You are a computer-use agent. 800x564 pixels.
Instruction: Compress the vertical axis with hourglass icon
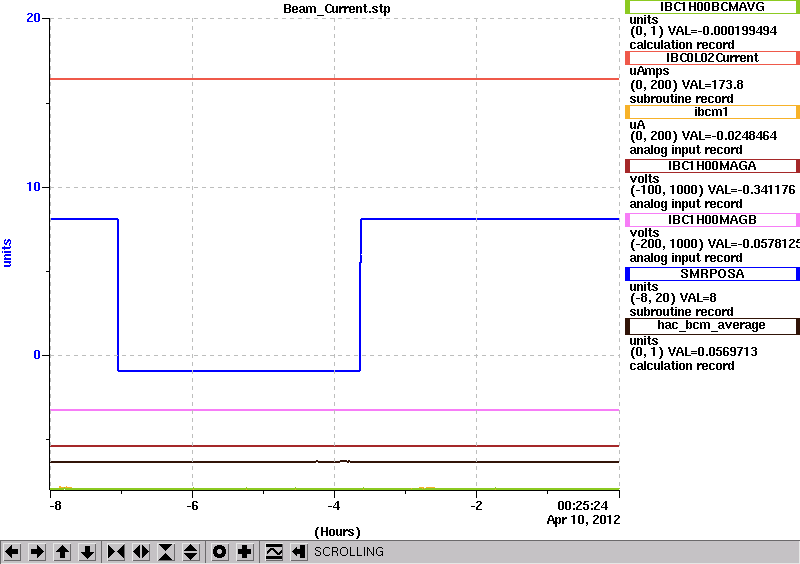tap(166, 552)
